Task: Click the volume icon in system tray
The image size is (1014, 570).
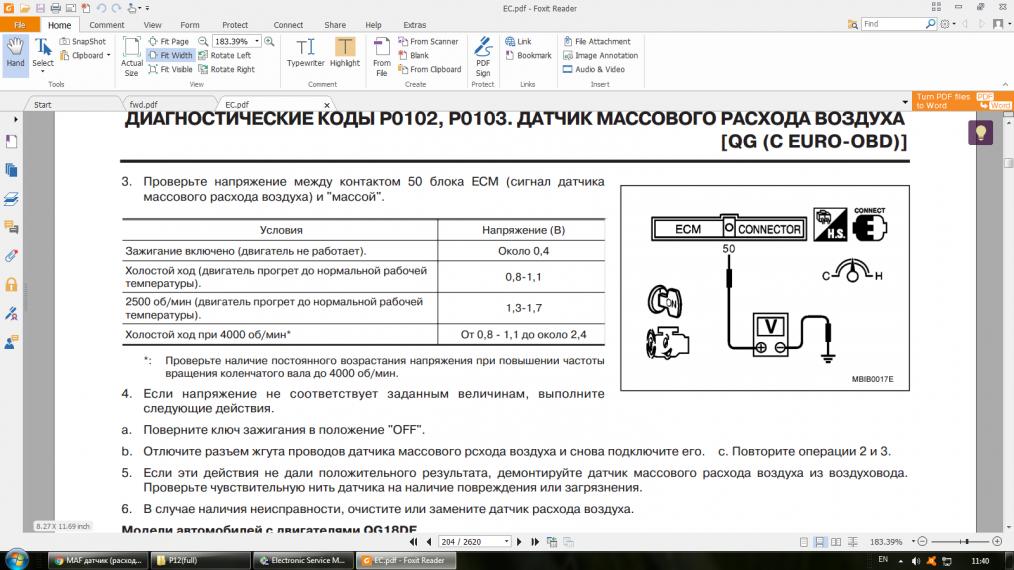Action: 916,561
